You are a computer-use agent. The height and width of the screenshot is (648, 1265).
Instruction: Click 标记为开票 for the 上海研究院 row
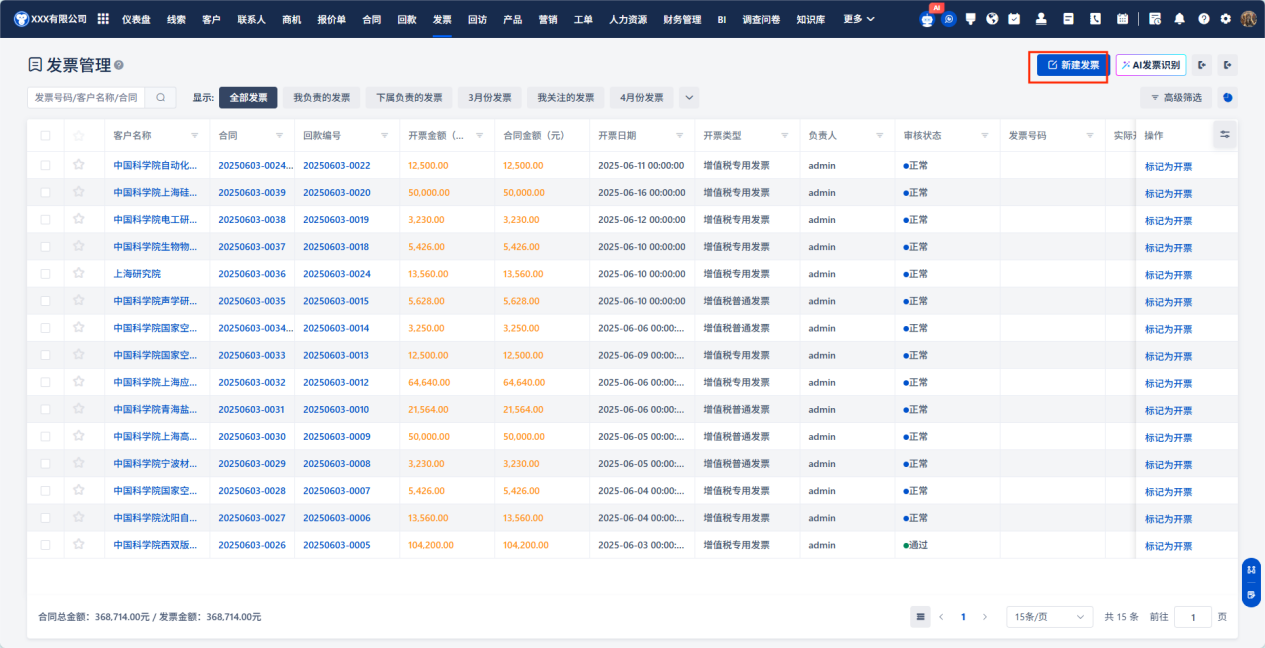point(1169,274)
